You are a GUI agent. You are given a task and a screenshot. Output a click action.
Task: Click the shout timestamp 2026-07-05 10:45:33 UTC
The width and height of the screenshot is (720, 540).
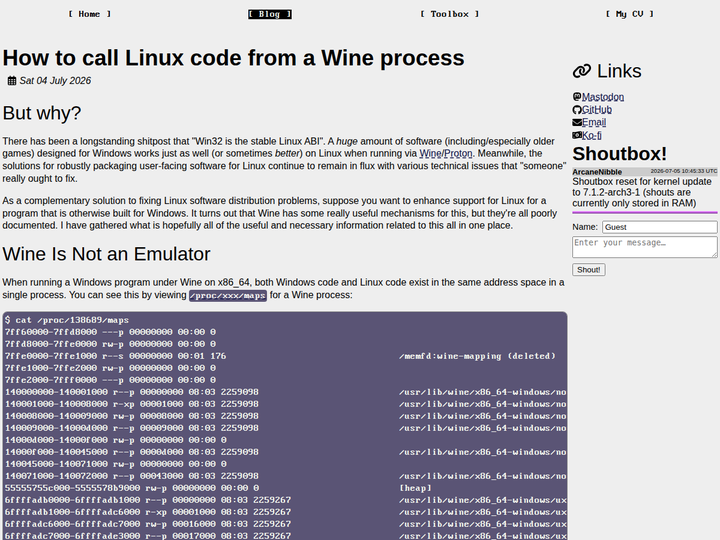683,171
